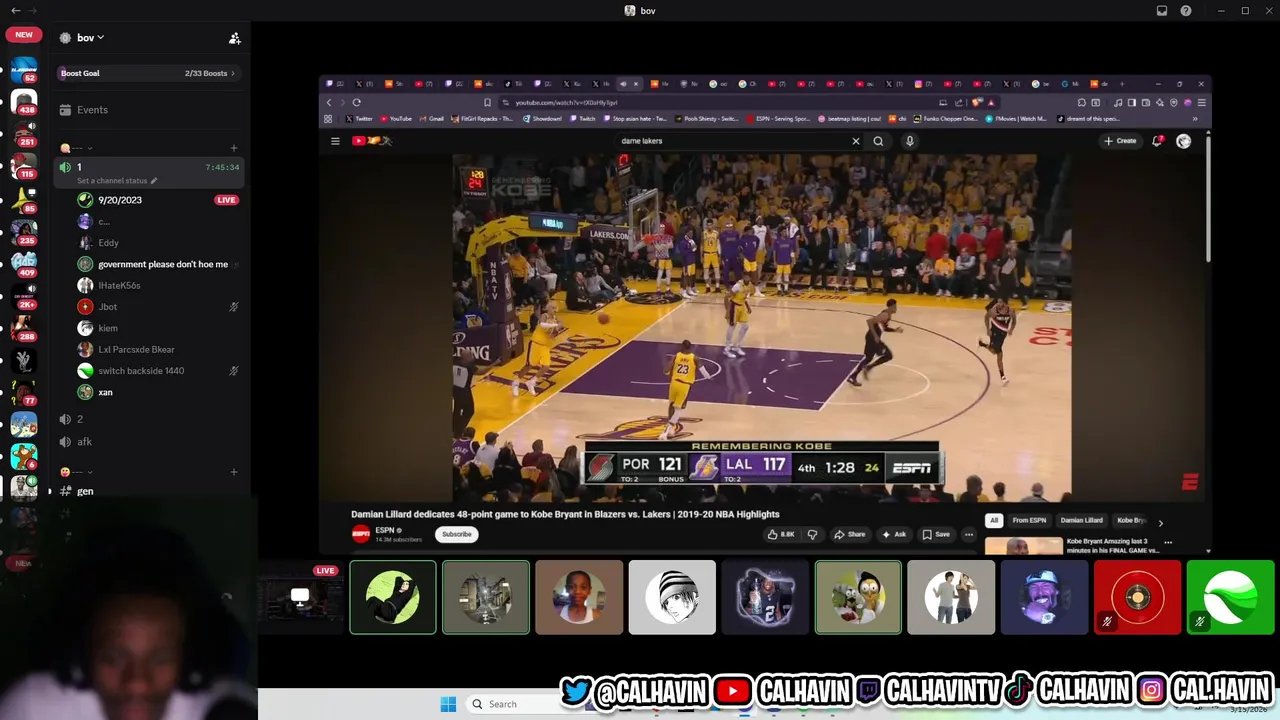
Task: Click the browser reload button in the stream
Action: point(356,102)
